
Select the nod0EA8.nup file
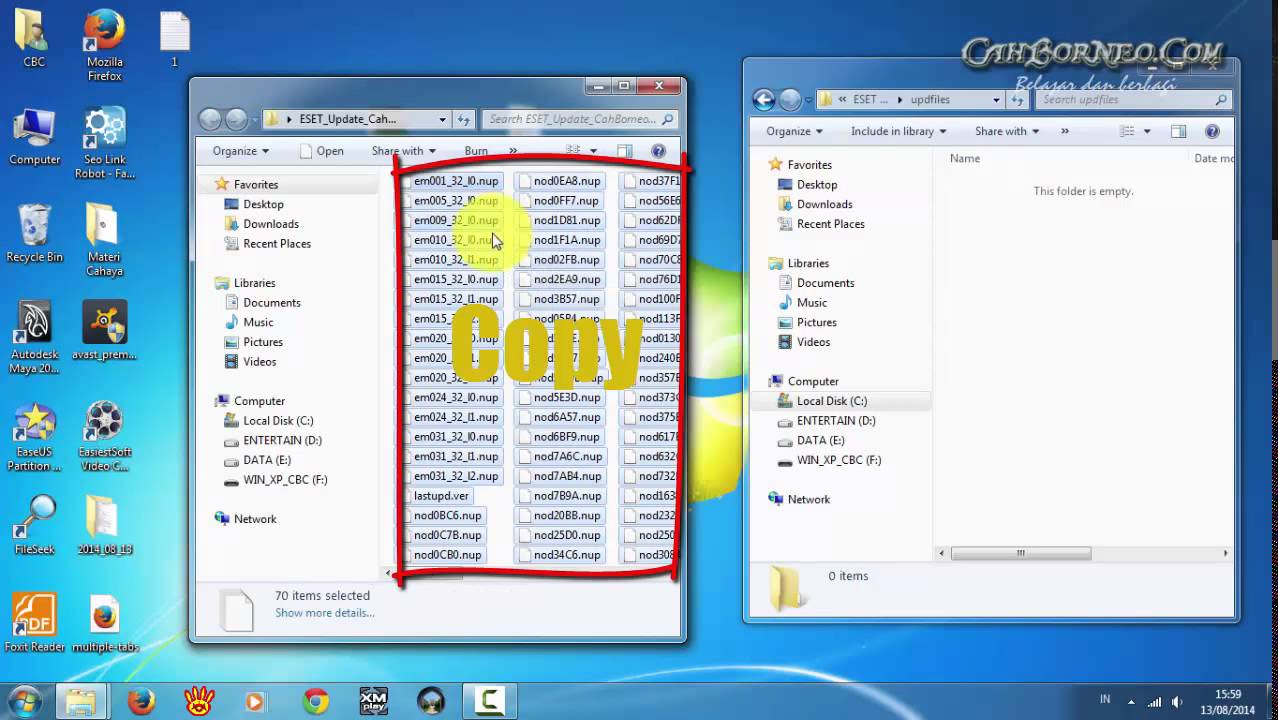(560, 181)
